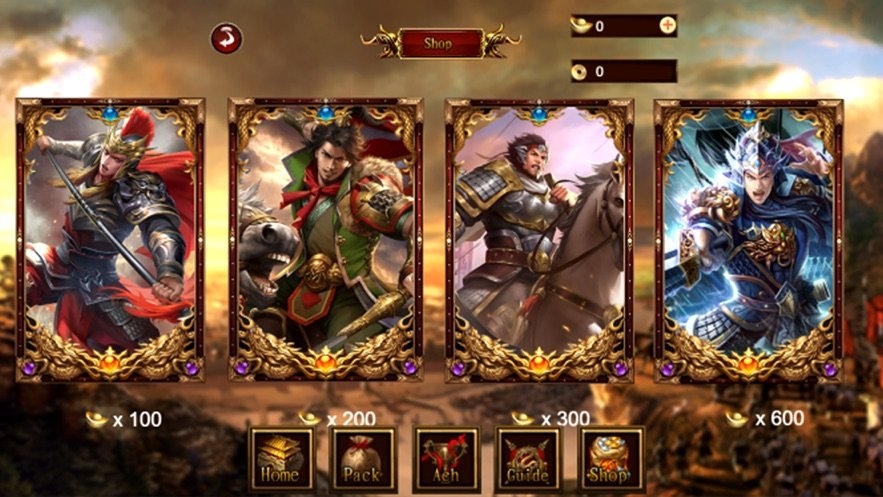Open the Home menu icon
Viewport: 883px width, 497px height.
[281, 459]
